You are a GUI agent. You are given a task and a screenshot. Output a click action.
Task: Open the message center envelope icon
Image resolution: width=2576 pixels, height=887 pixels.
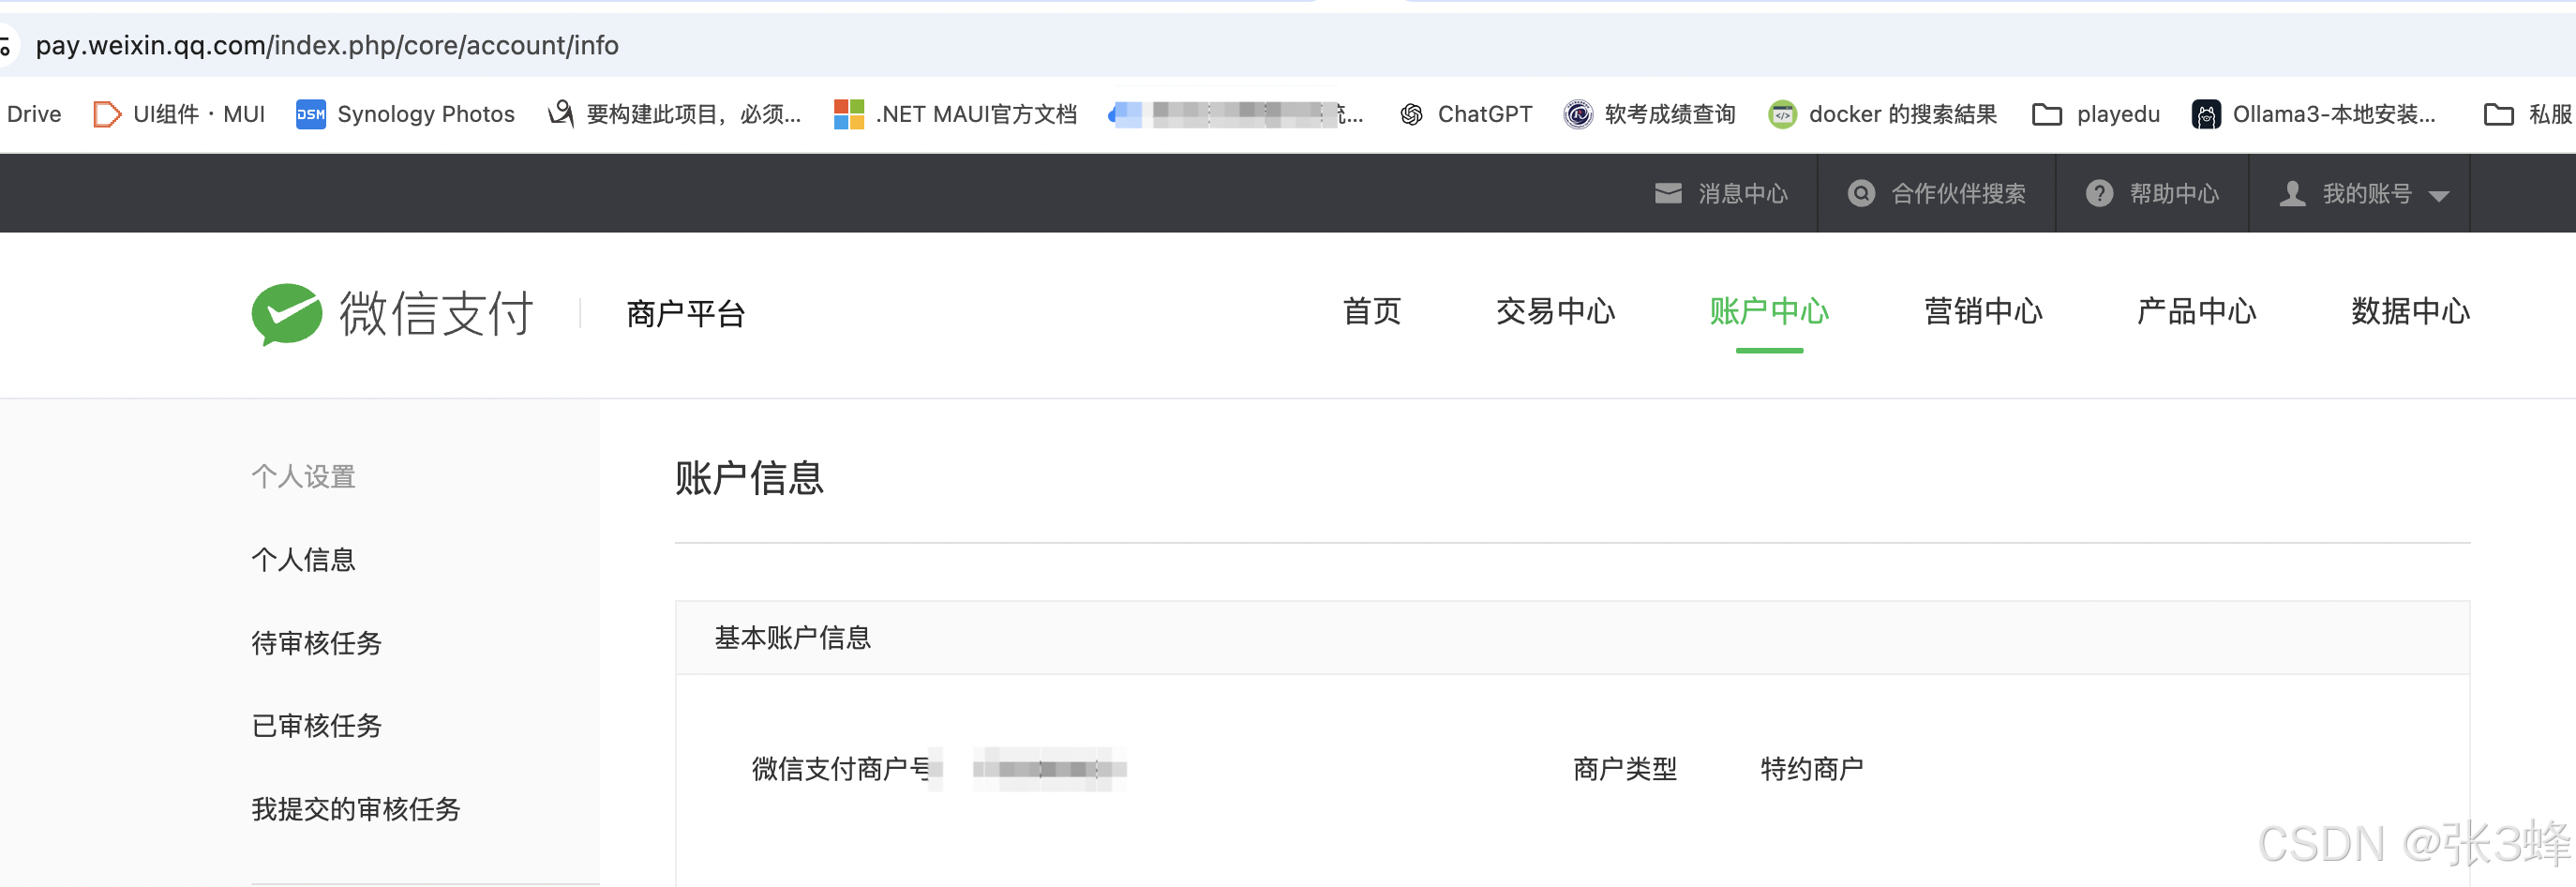point(1668,193)
